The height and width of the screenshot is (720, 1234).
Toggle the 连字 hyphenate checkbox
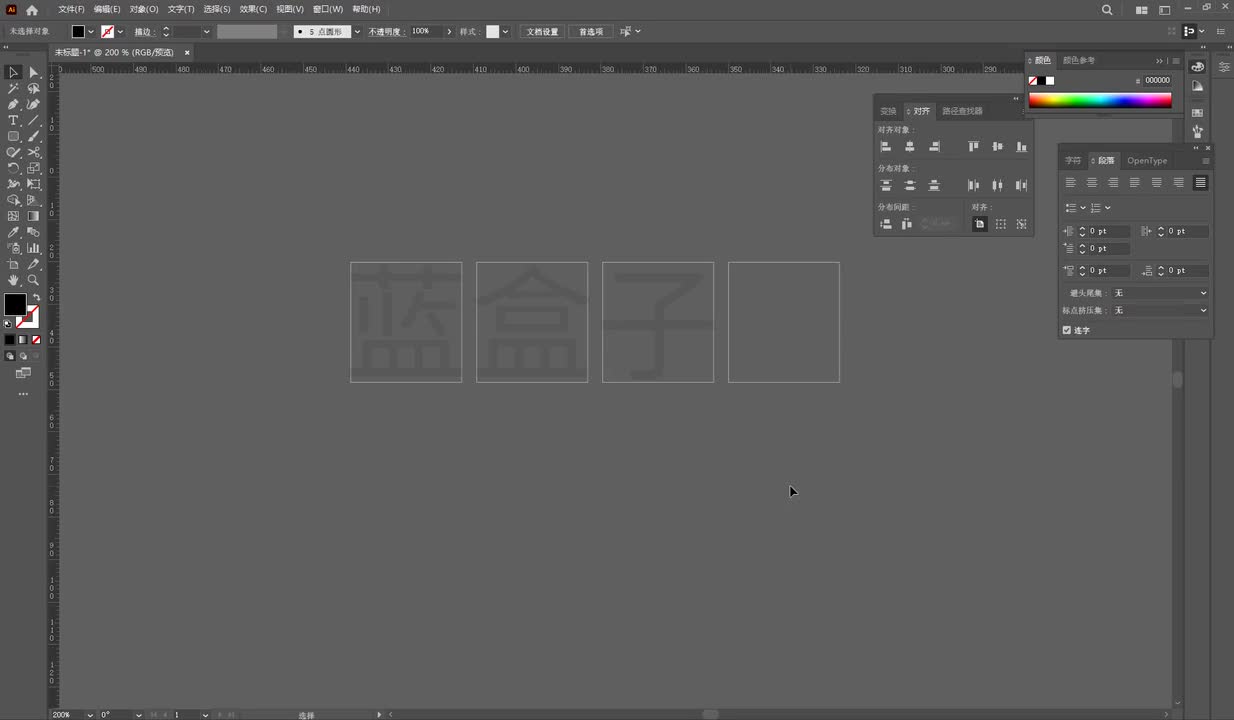pyautogui.click(x=1067, y=330)
